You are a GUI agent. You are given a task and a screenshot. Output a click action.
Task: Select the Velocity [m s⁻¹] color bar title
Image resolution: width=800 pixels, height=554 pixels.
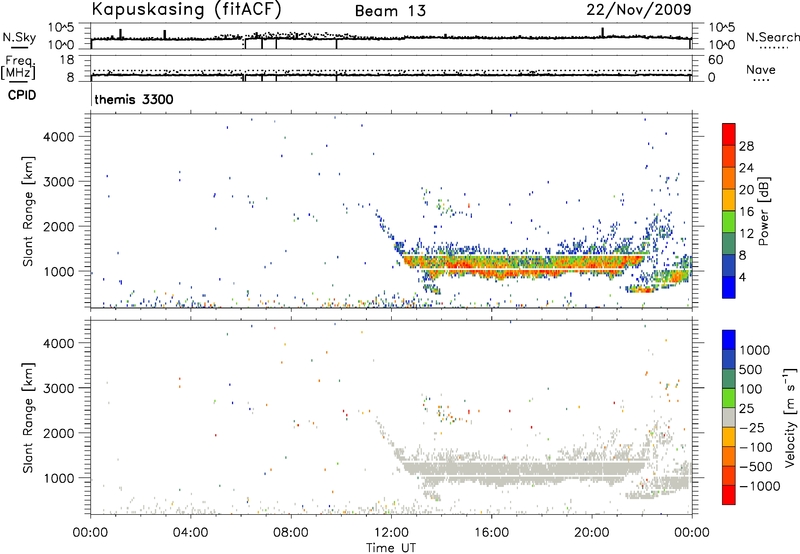click(x=790, y=417)
